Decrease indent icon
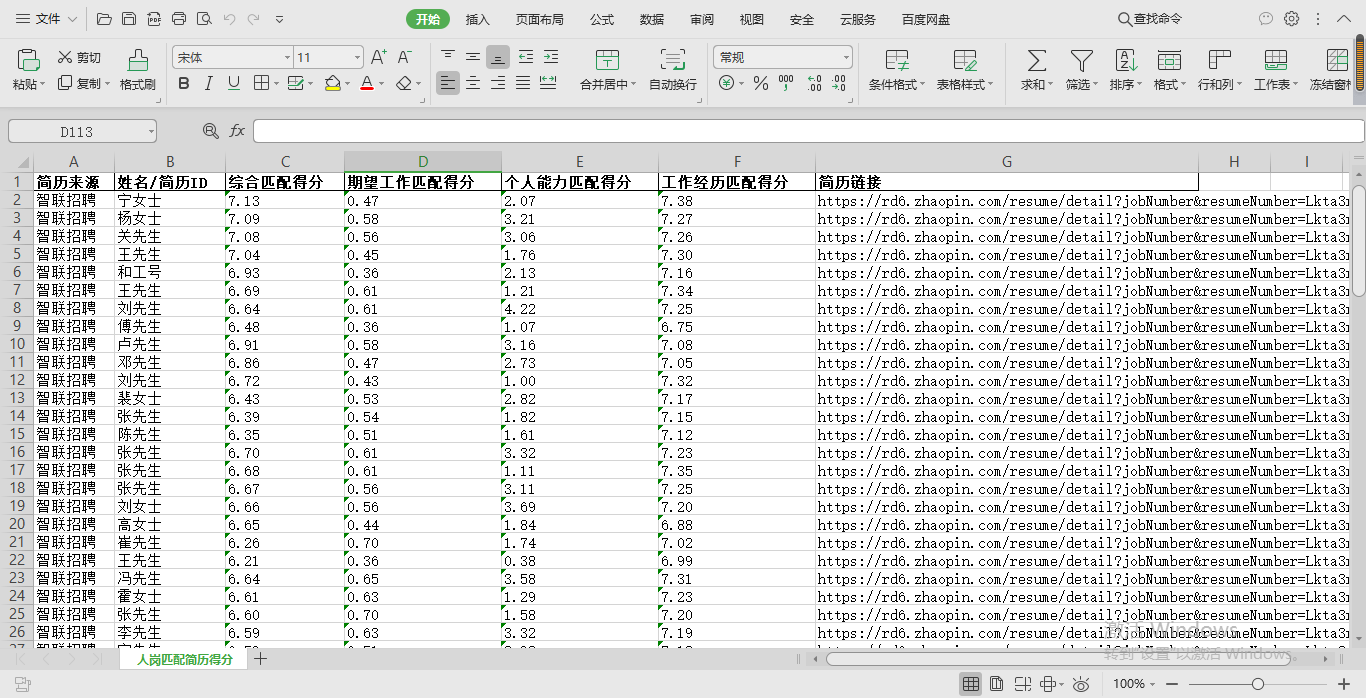 click(526, 57)
